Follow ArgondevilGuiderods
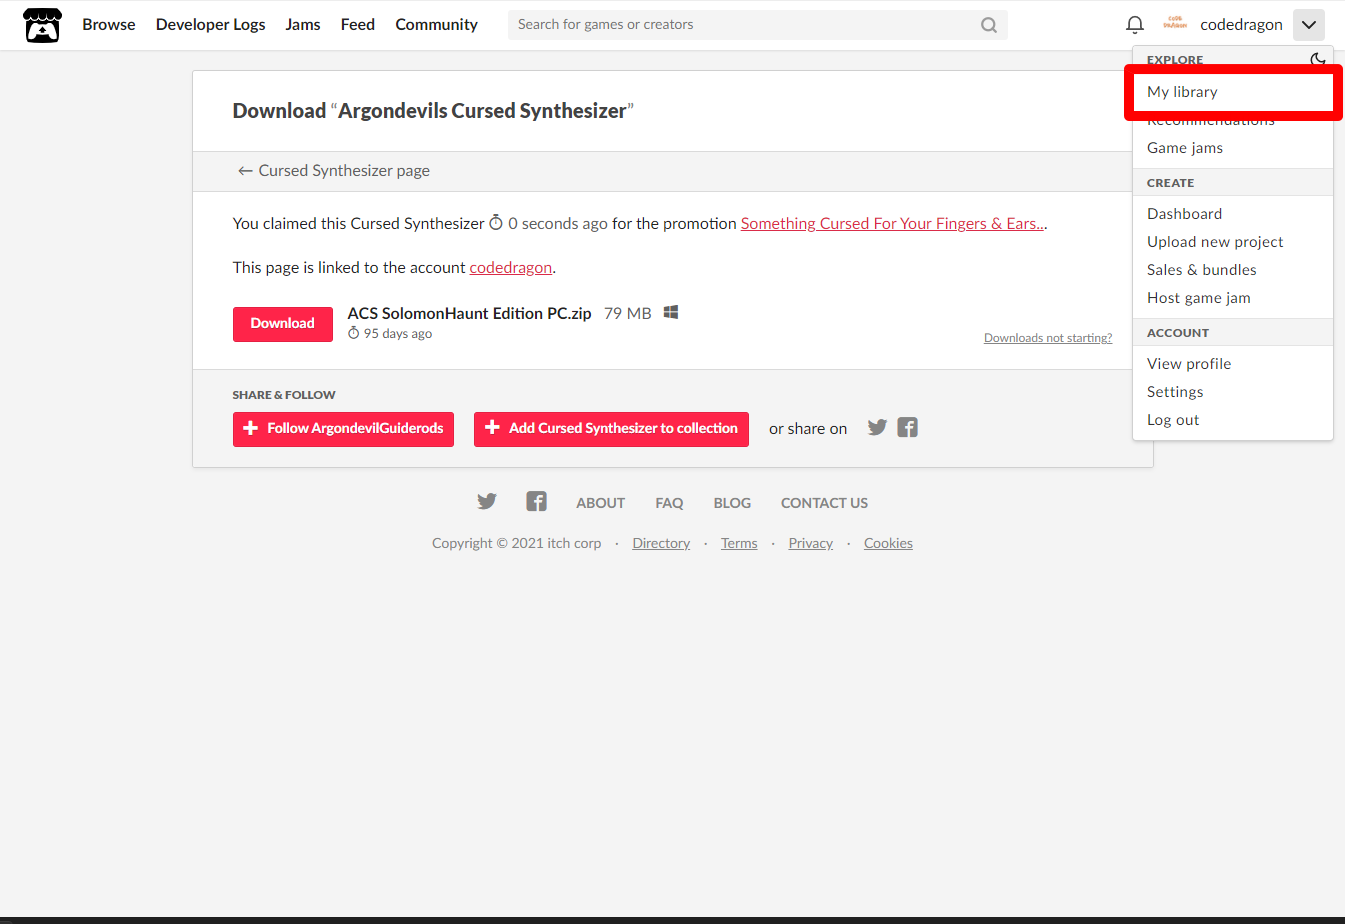1345x924 pixels. [343, 429]
